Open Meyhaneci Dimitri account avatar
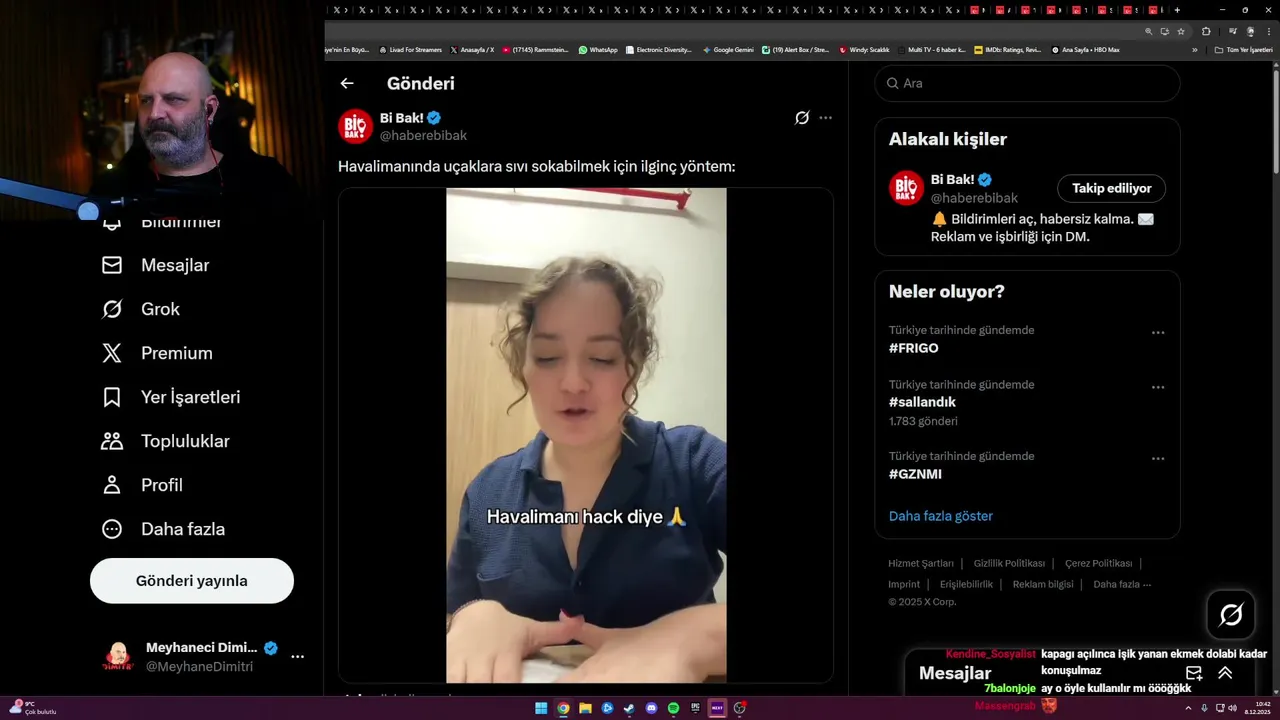The height and width of the screenshot is (720, 1280). click(x=118, y=657)
